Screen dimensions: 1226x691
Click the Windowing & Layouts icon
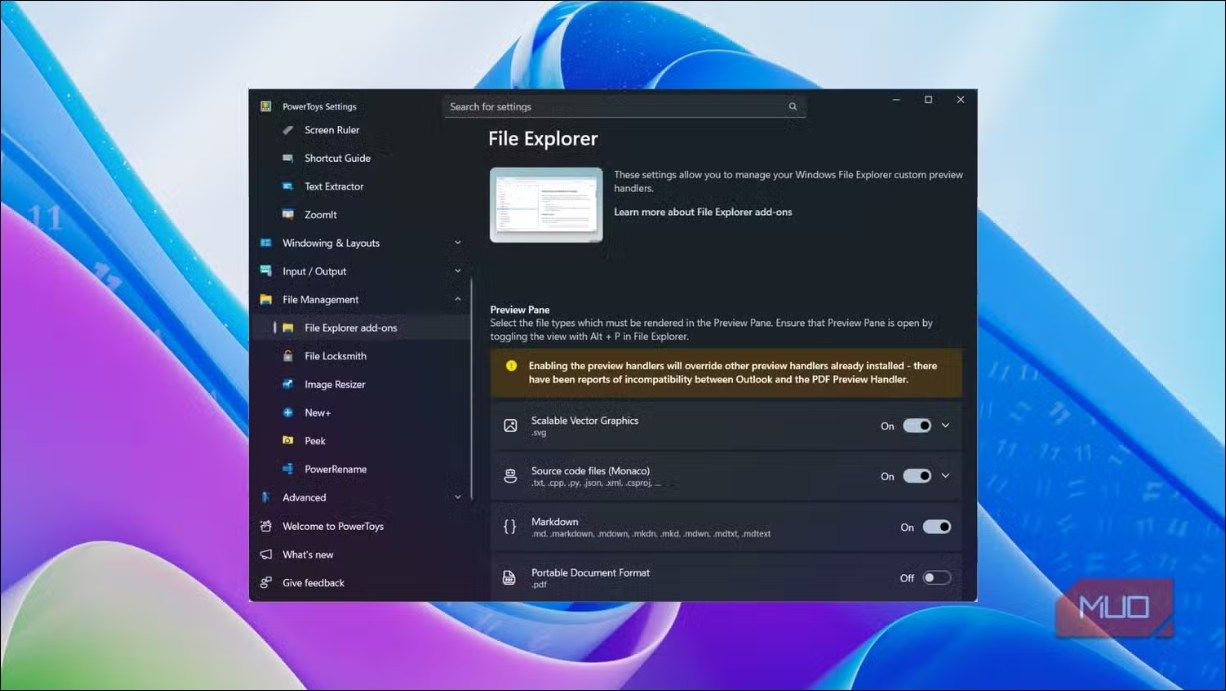pyautogui.click(x=266, y=243)
